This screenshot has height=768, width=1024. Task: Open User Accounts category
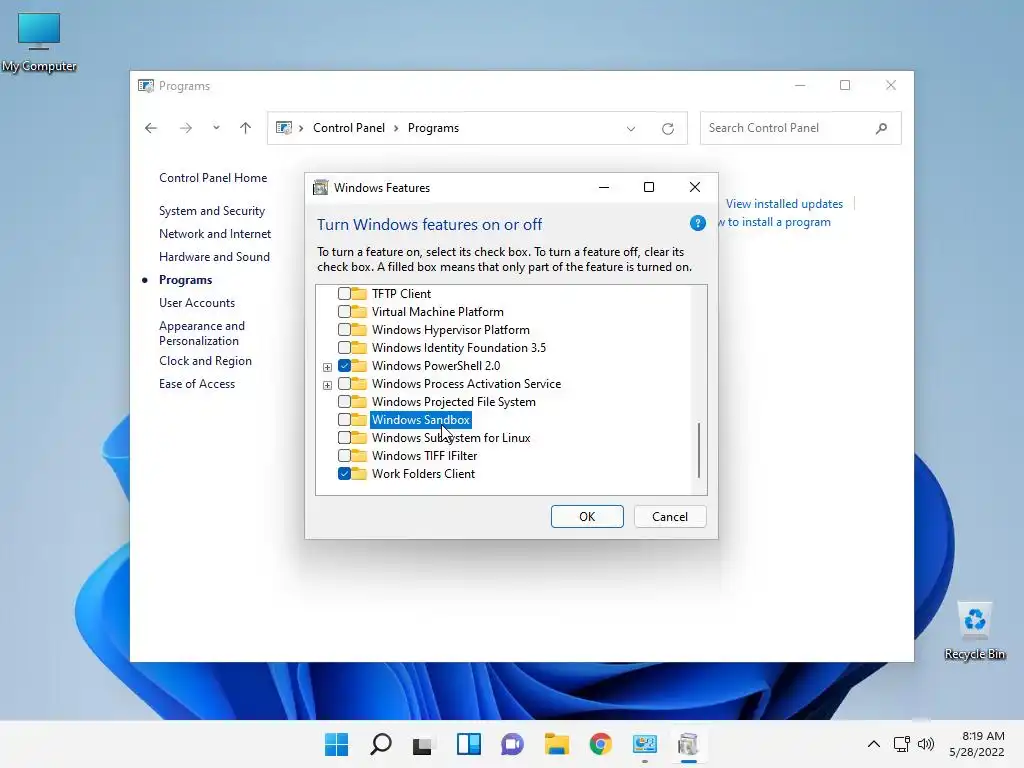[x=197, y=303]
